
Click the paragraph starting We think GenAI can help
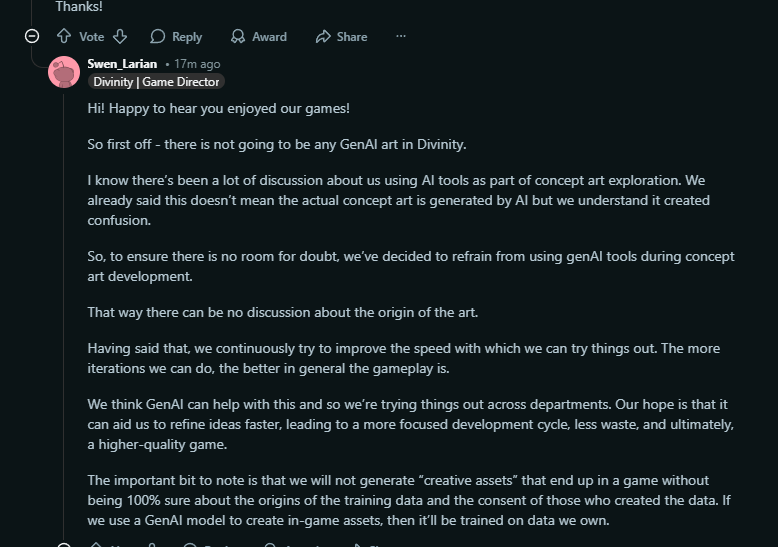coord(410,425)
